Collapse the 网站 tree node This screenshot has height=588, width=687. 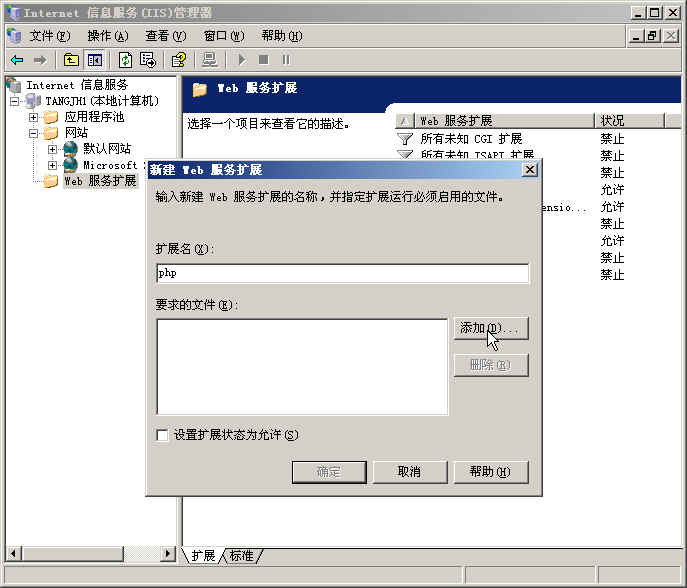[x=34, y=133]
